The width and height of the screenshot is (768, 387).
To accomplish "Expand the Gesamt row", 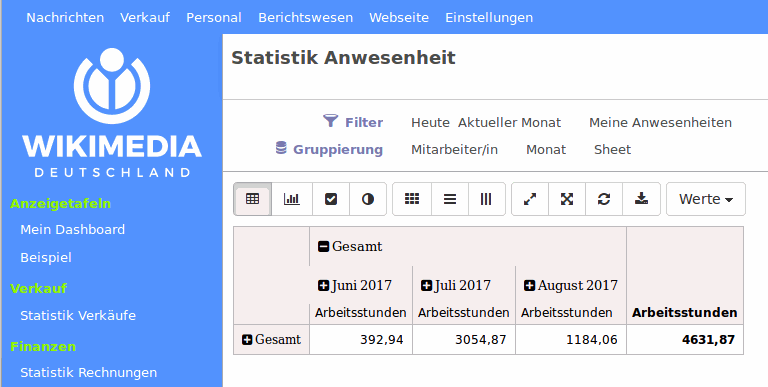I will (x=247, y=339).
